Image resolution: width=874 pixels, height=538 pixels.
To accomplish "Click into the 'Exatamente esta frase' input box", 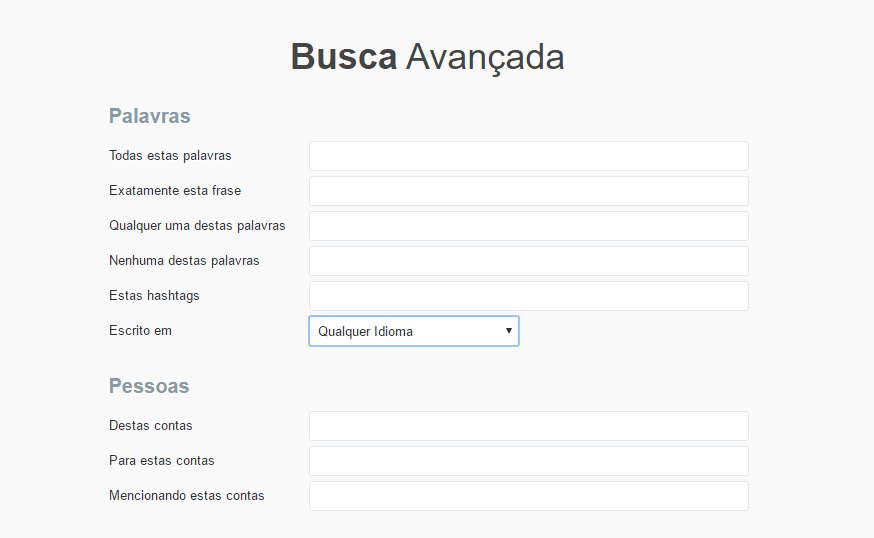I will [x=528, y=191].
